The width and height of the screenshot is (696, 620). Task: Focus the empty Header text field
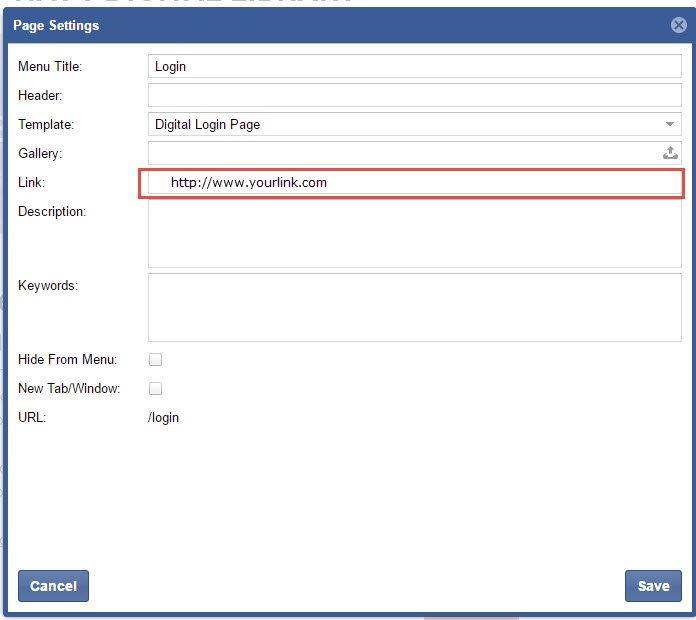pos(414,96)
